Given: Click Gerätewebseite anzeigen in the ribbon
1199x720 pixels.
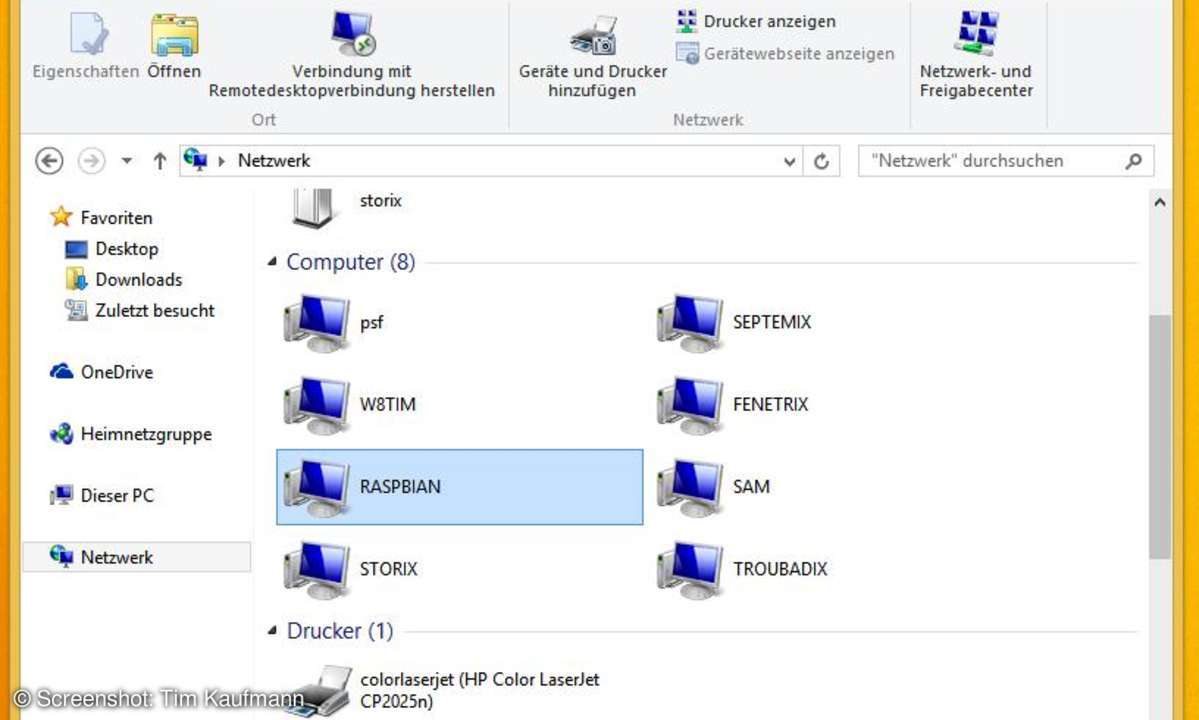Looking at the screenshot, I should [x=785, y=54].
